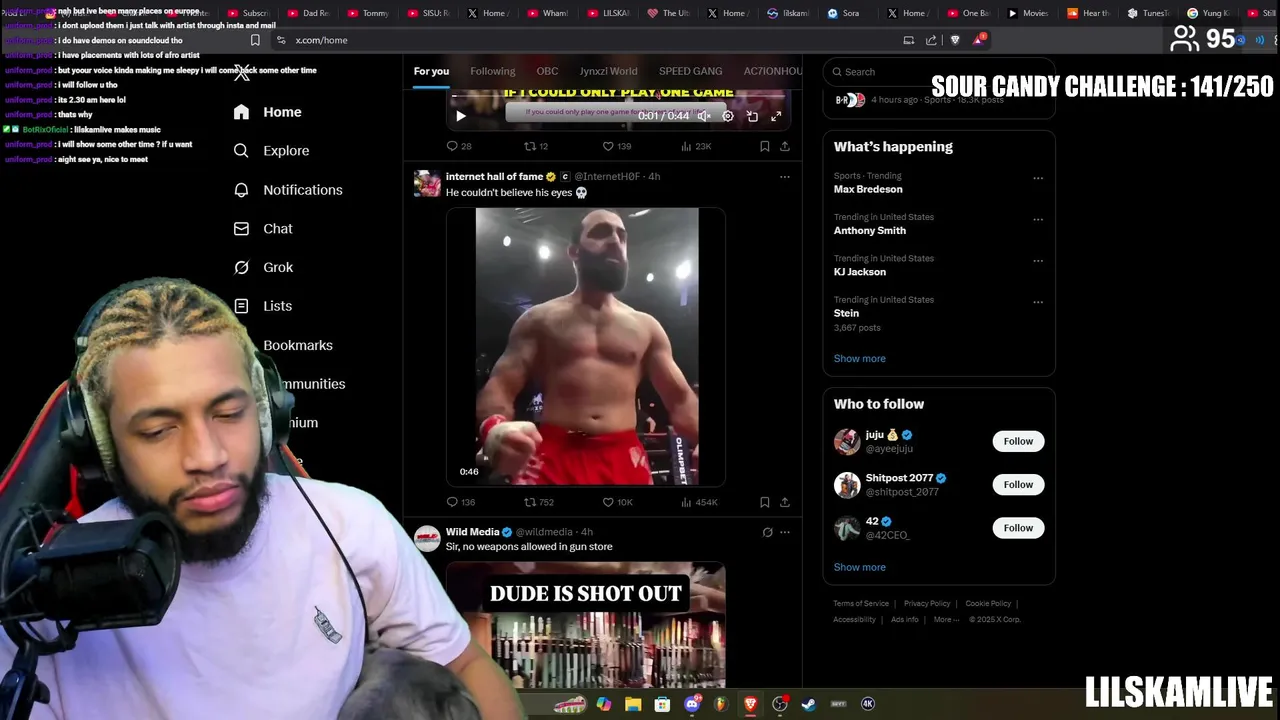Show more under Who to follow
The width and height of the screenshot is (1280, 720).
click(x=859, y=567)
